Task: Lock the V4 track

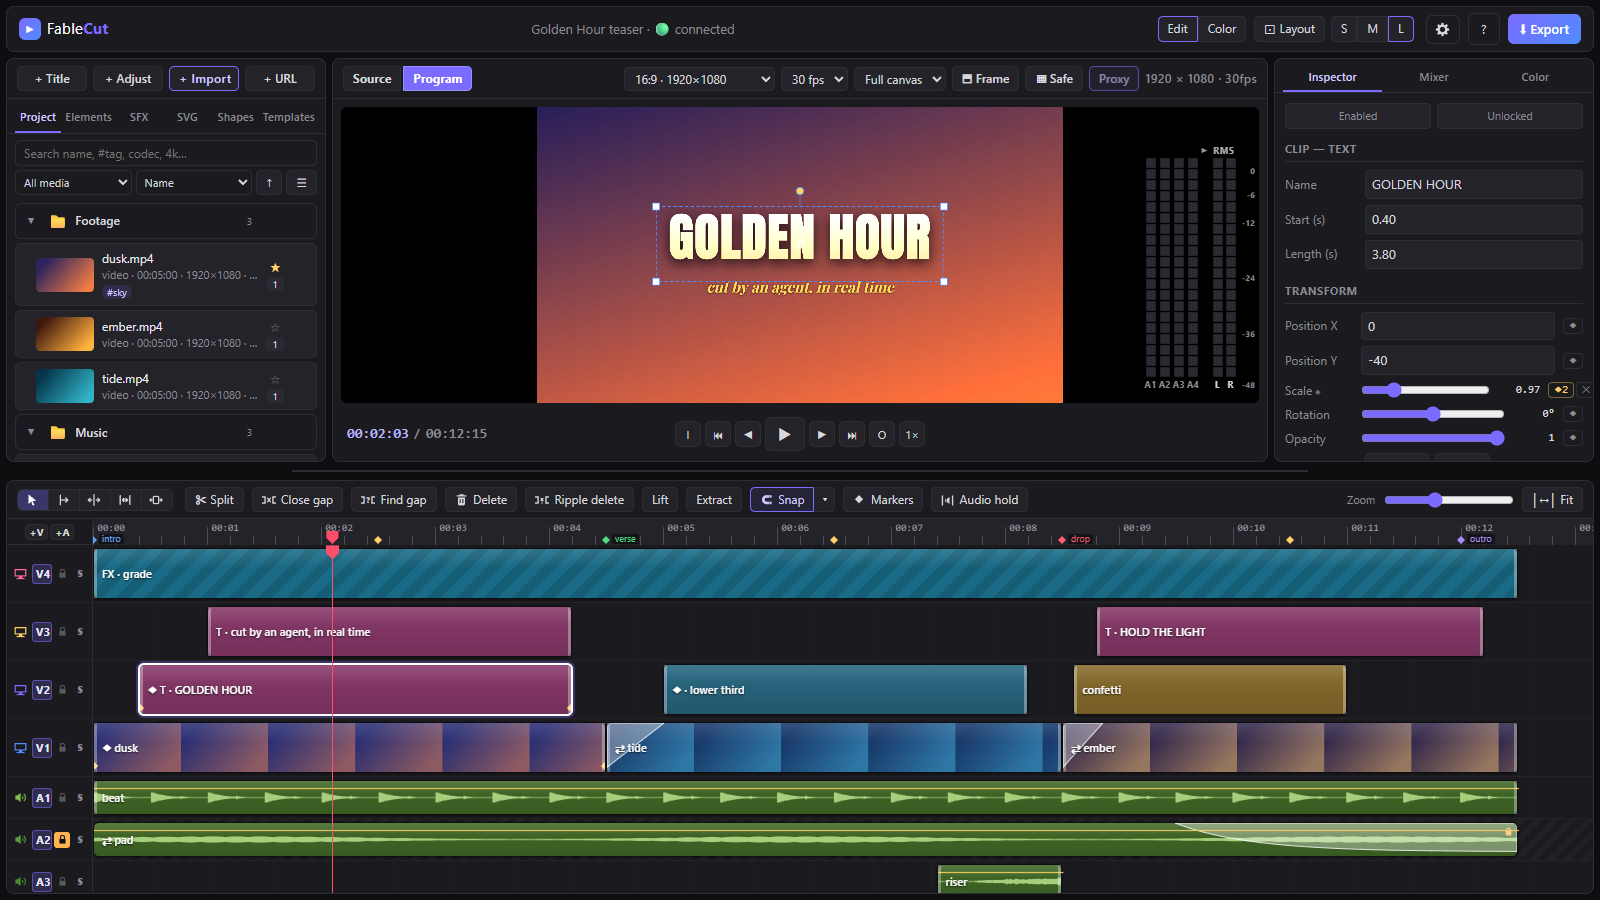Action: tap(62, 574)
